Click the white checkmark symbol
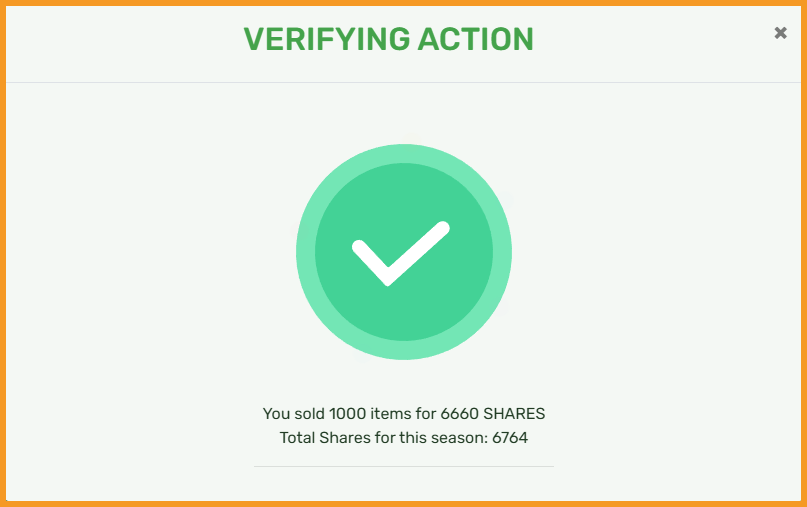The height and width of the screenshot is (507, 807). click(401, 253)
